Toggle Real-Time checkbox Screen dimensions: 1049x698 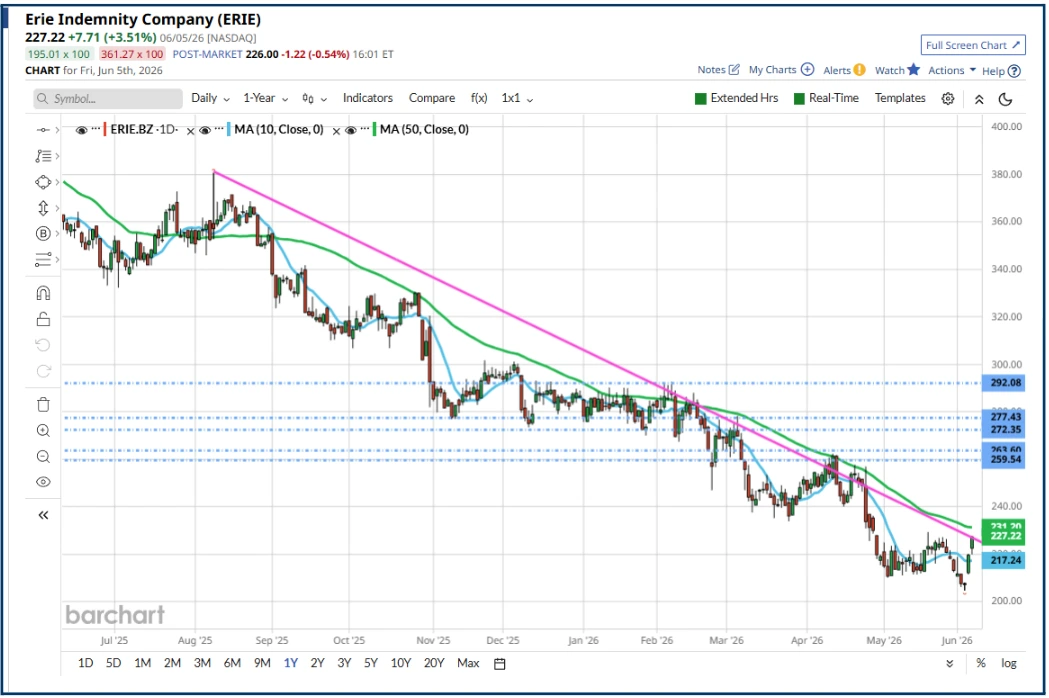point(799,99)
